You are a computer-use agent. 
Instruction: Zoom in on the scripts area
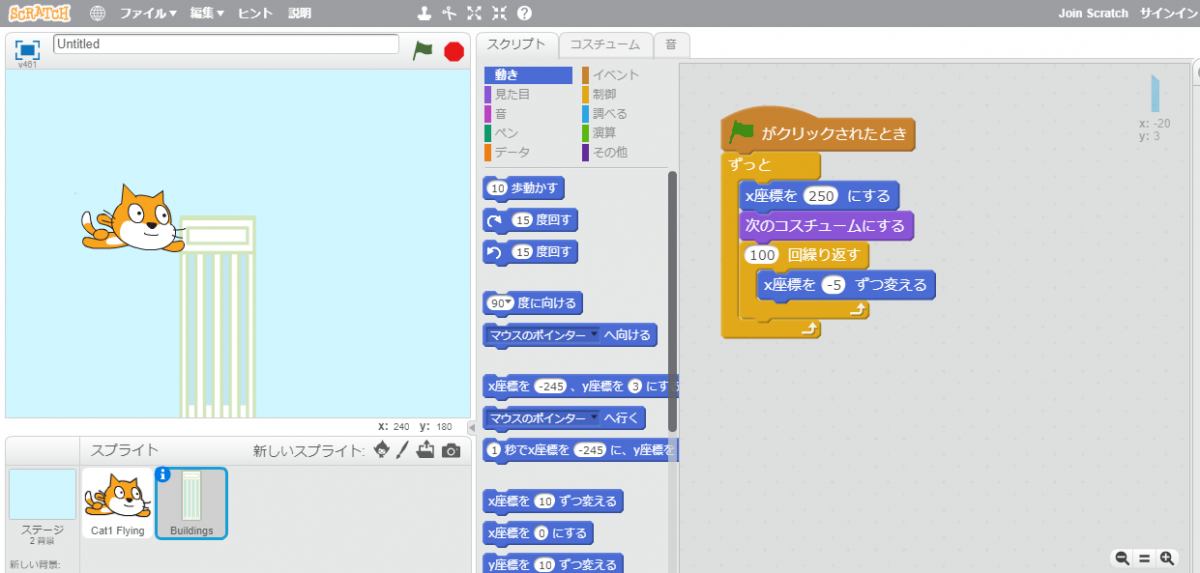coord(1167,558)
